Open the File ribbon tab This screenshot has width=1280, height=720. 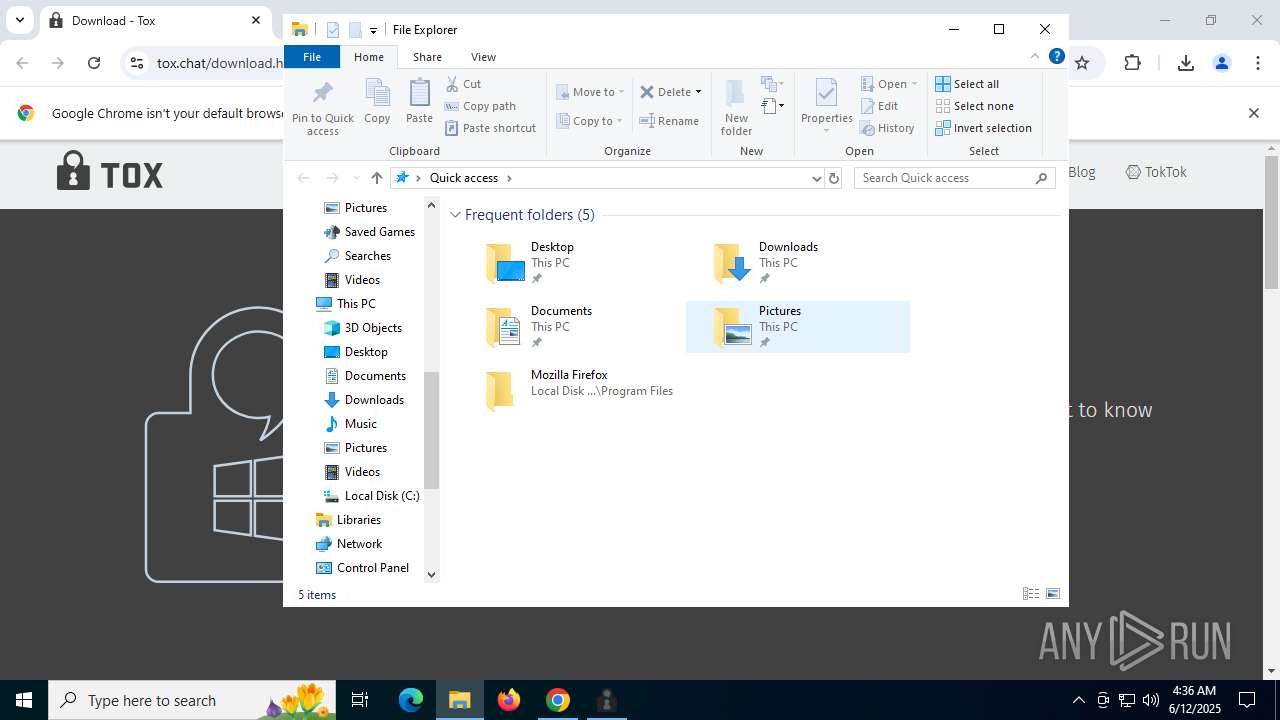[312, 57]
